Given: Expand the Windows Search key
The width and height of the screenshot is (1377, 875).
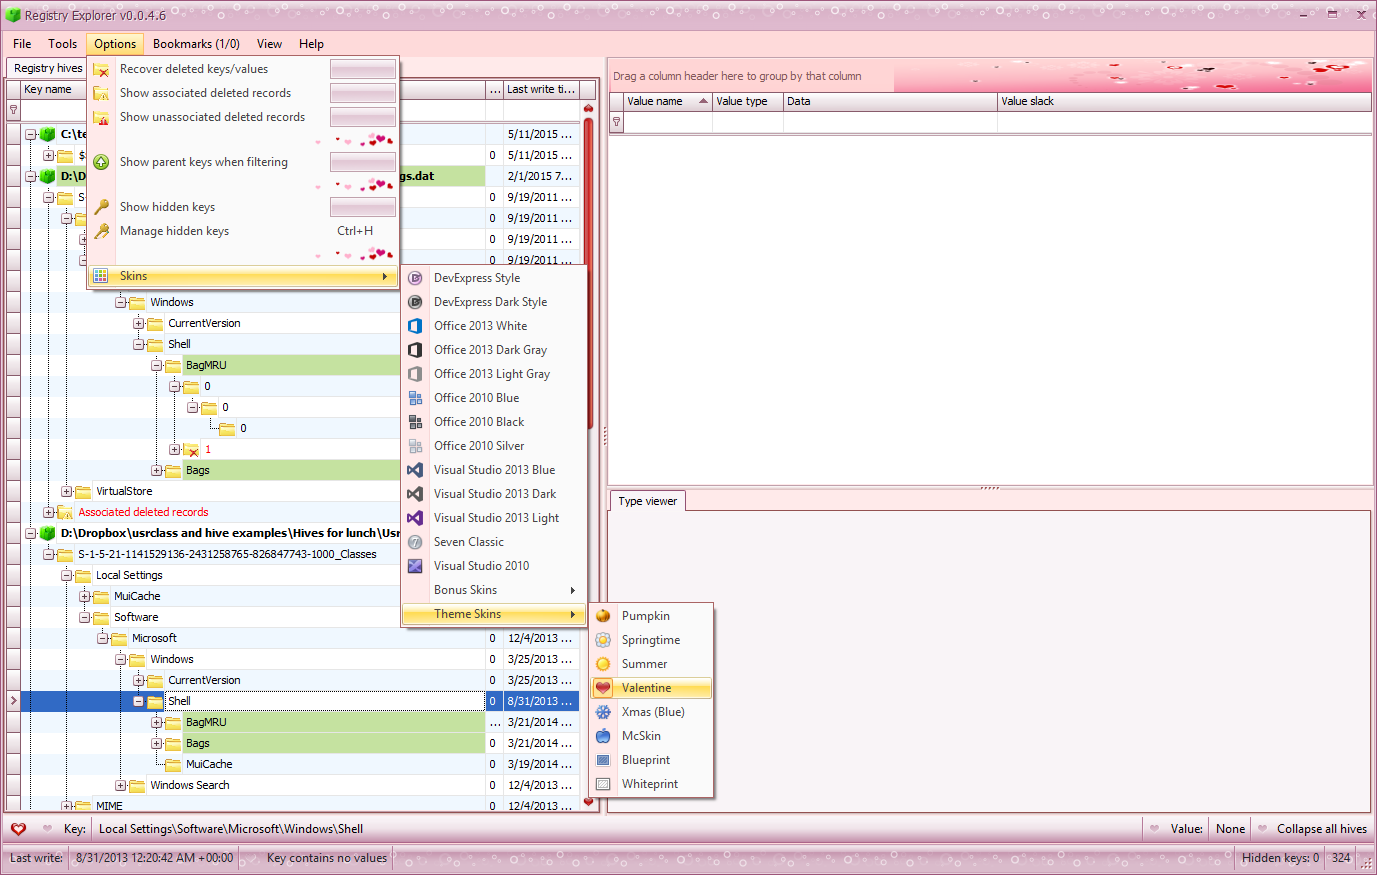Looking at the screenshot, I should (x=120, y=785).
